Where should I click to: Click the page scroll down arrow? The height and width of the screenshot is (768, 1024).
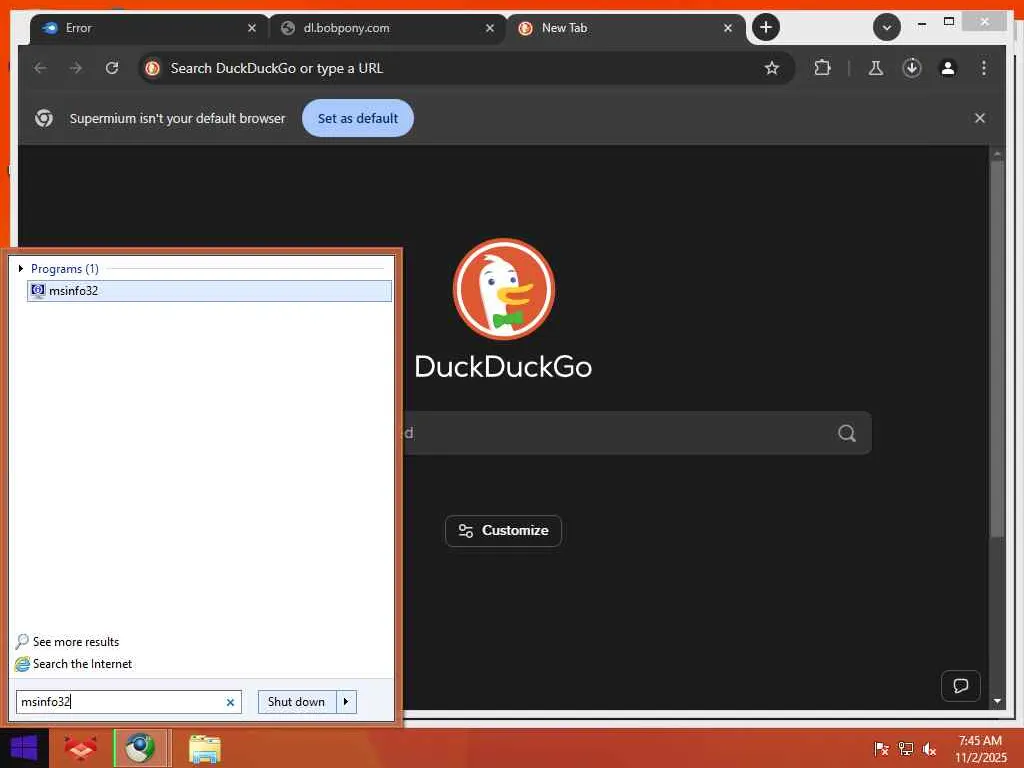pyautogui.click(x=997, y=701)
